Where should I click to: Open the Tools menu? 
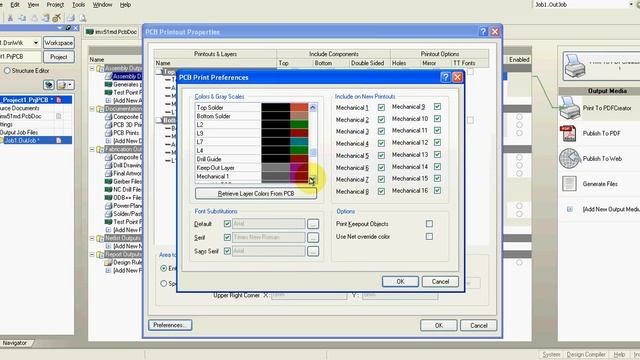tap(78, 5)
